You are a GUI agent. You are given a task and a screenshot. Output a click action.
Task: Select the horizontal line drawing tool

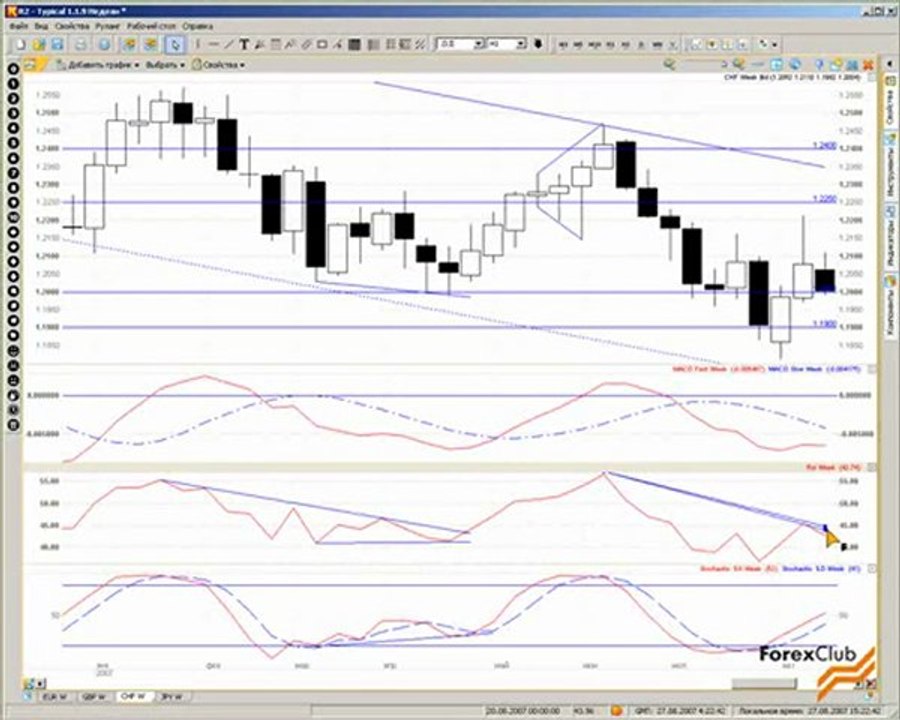[214, 44]
